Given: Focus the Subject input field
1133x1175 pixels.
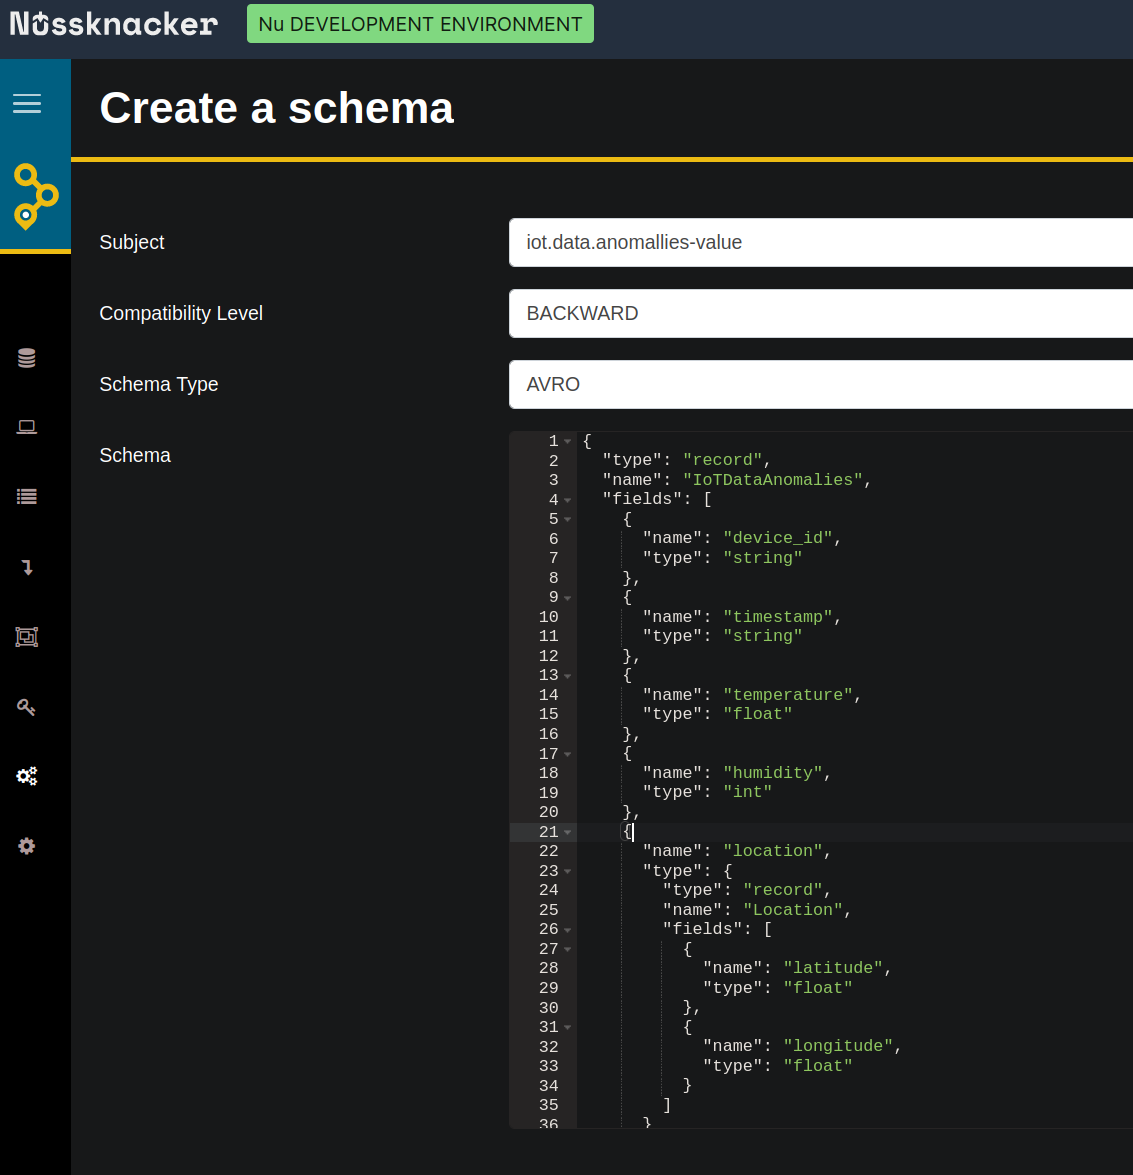Looking at the screenshot, I should (821, 242).
